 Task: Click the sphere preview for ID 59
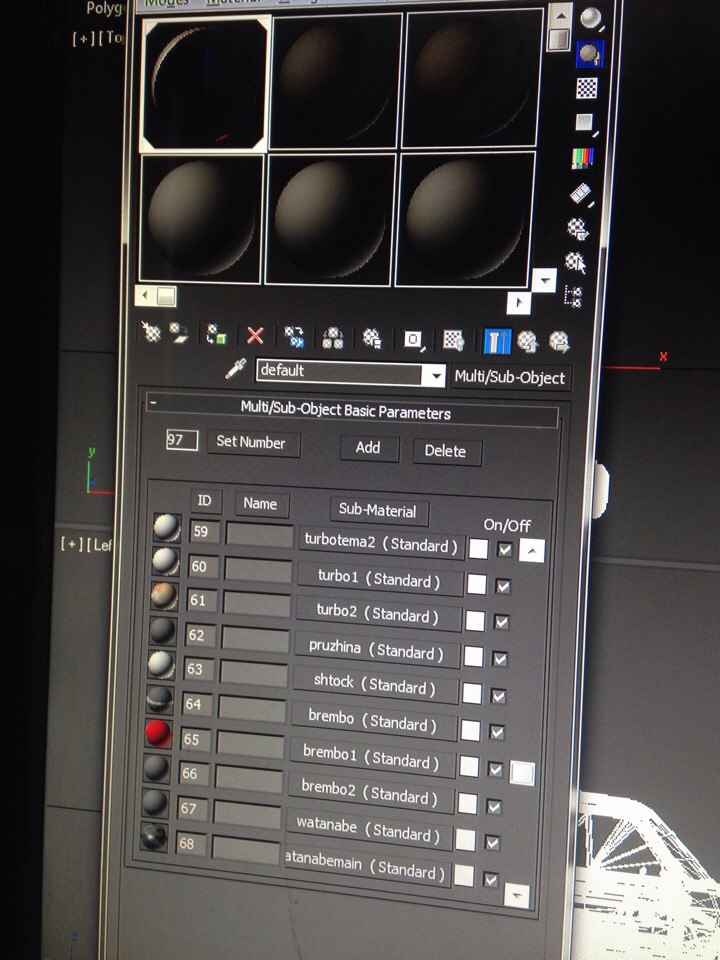[167, 528]
